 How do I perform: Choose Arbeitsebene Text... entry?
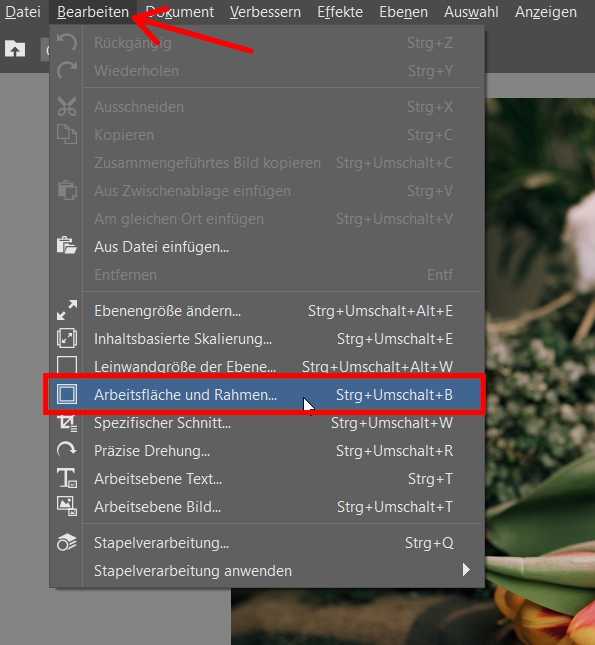267,478
